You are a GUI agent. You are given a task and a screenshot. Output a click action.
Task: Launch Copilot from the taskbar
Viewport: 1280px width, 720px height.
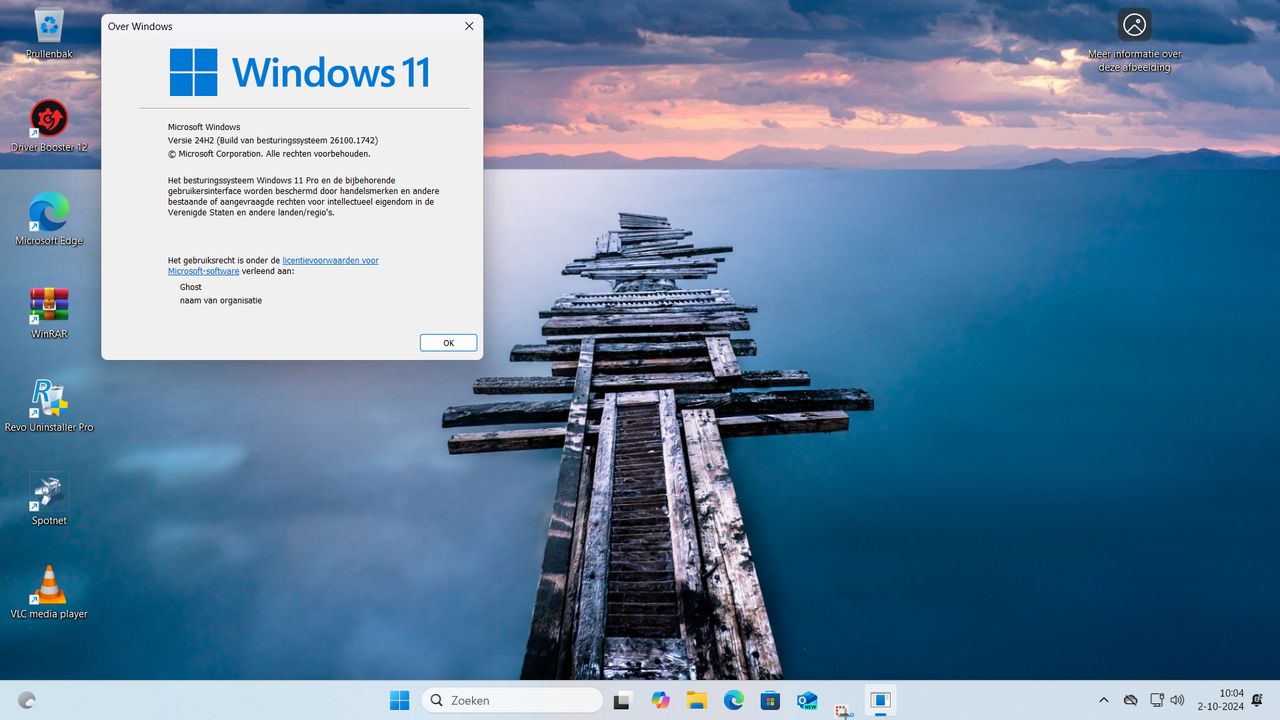tap(660, 700)
